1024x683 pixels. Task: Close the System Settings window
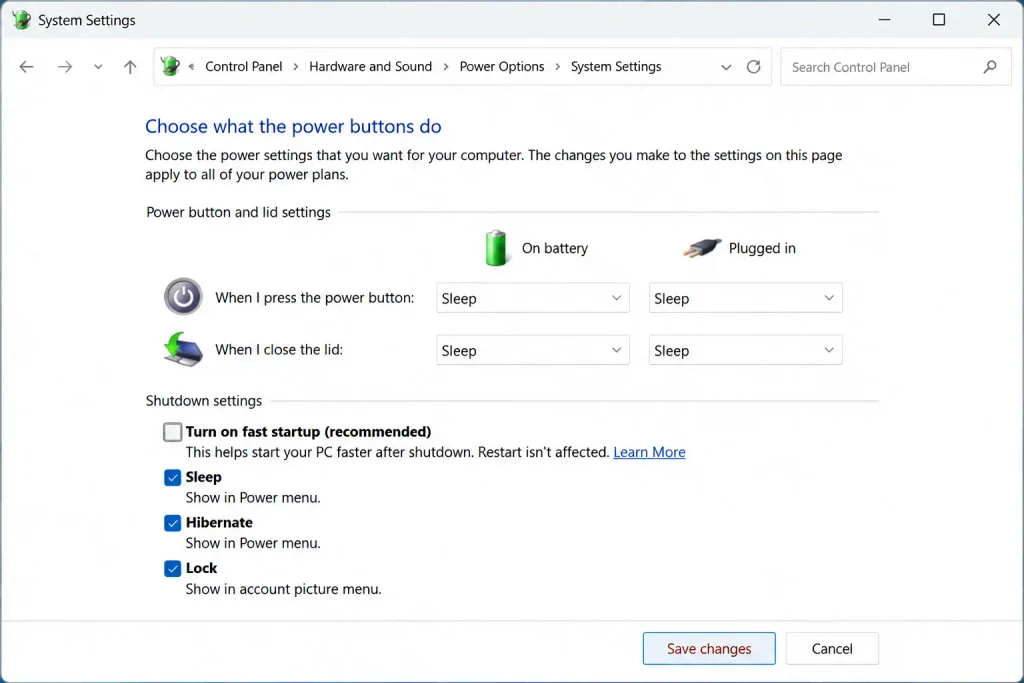tap(993, 20)
